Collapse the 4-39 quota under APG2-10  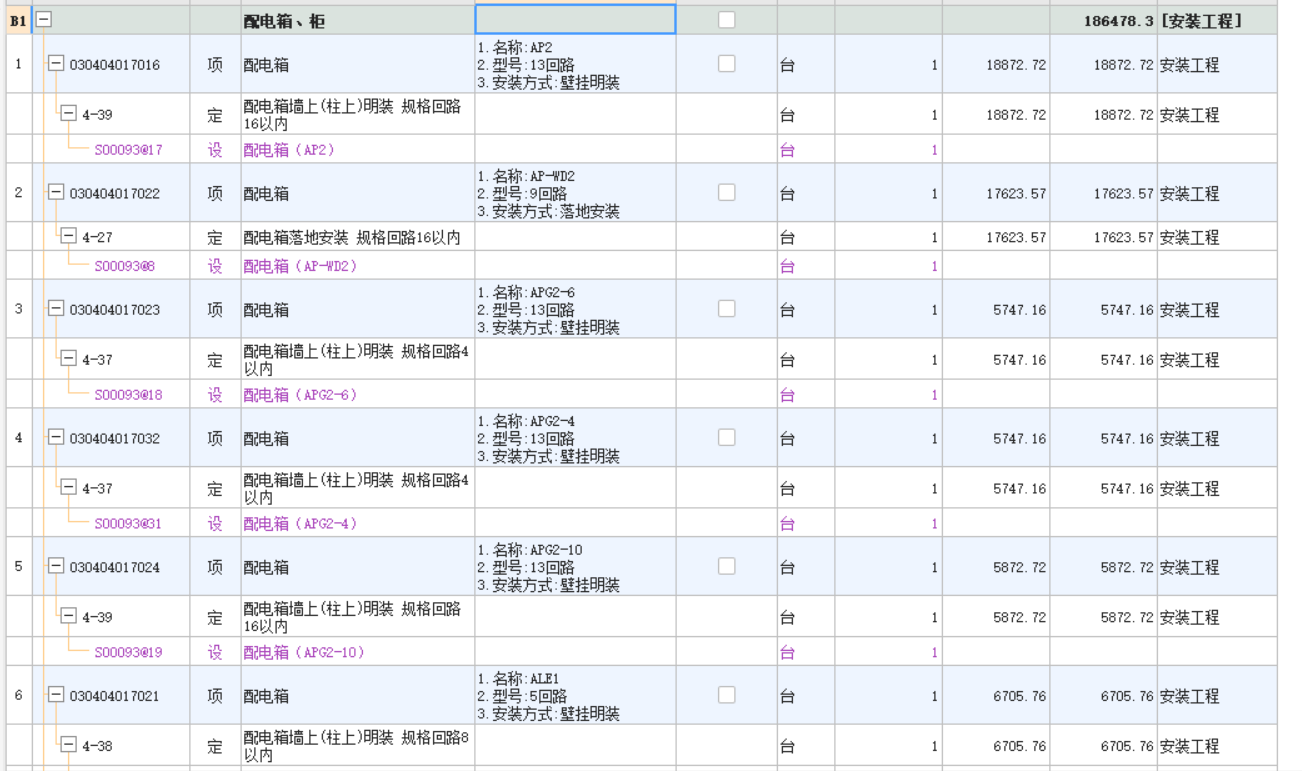coord(68,617)
